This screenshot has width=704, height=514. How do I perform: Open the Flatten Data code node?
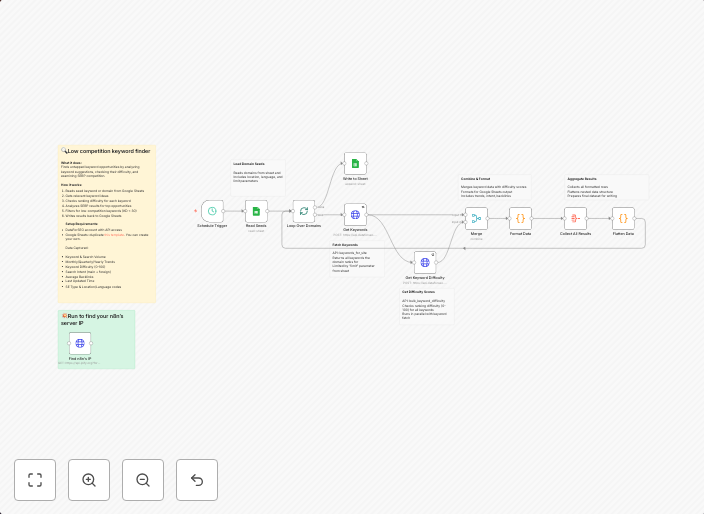coord(623,218)
